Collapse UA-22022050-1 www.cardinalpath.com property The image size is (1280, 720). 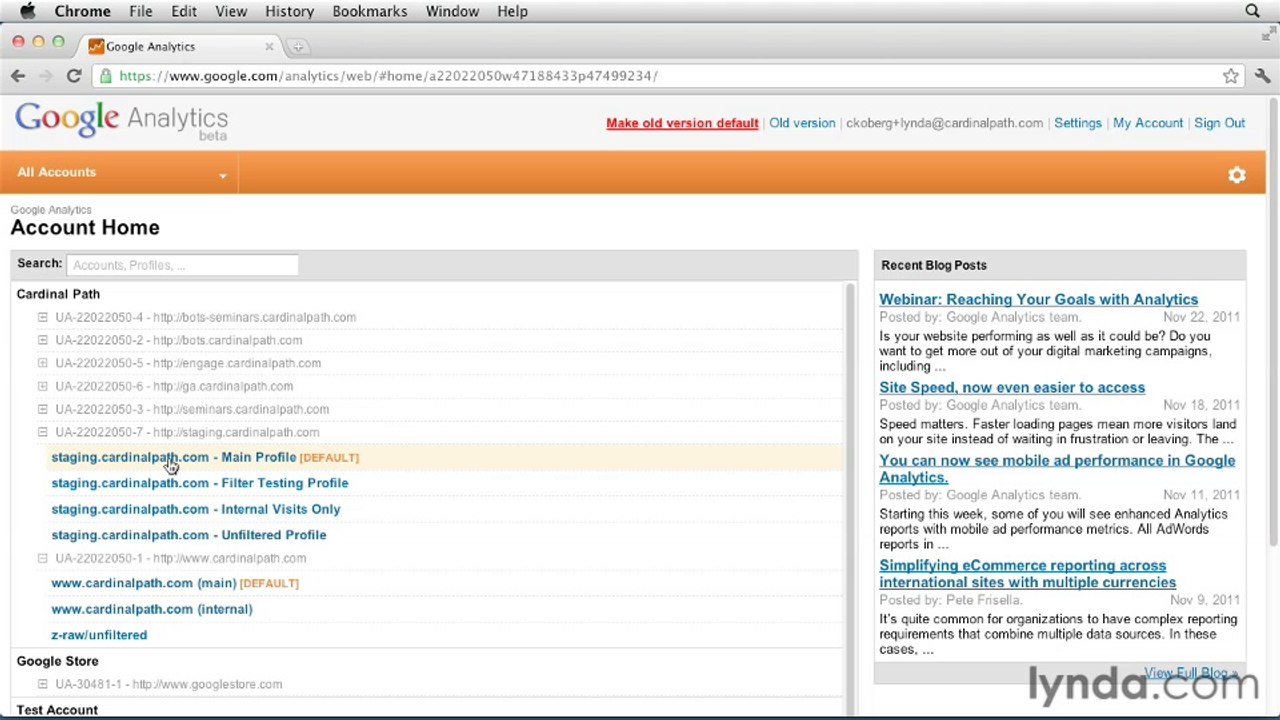coord(43,558)
